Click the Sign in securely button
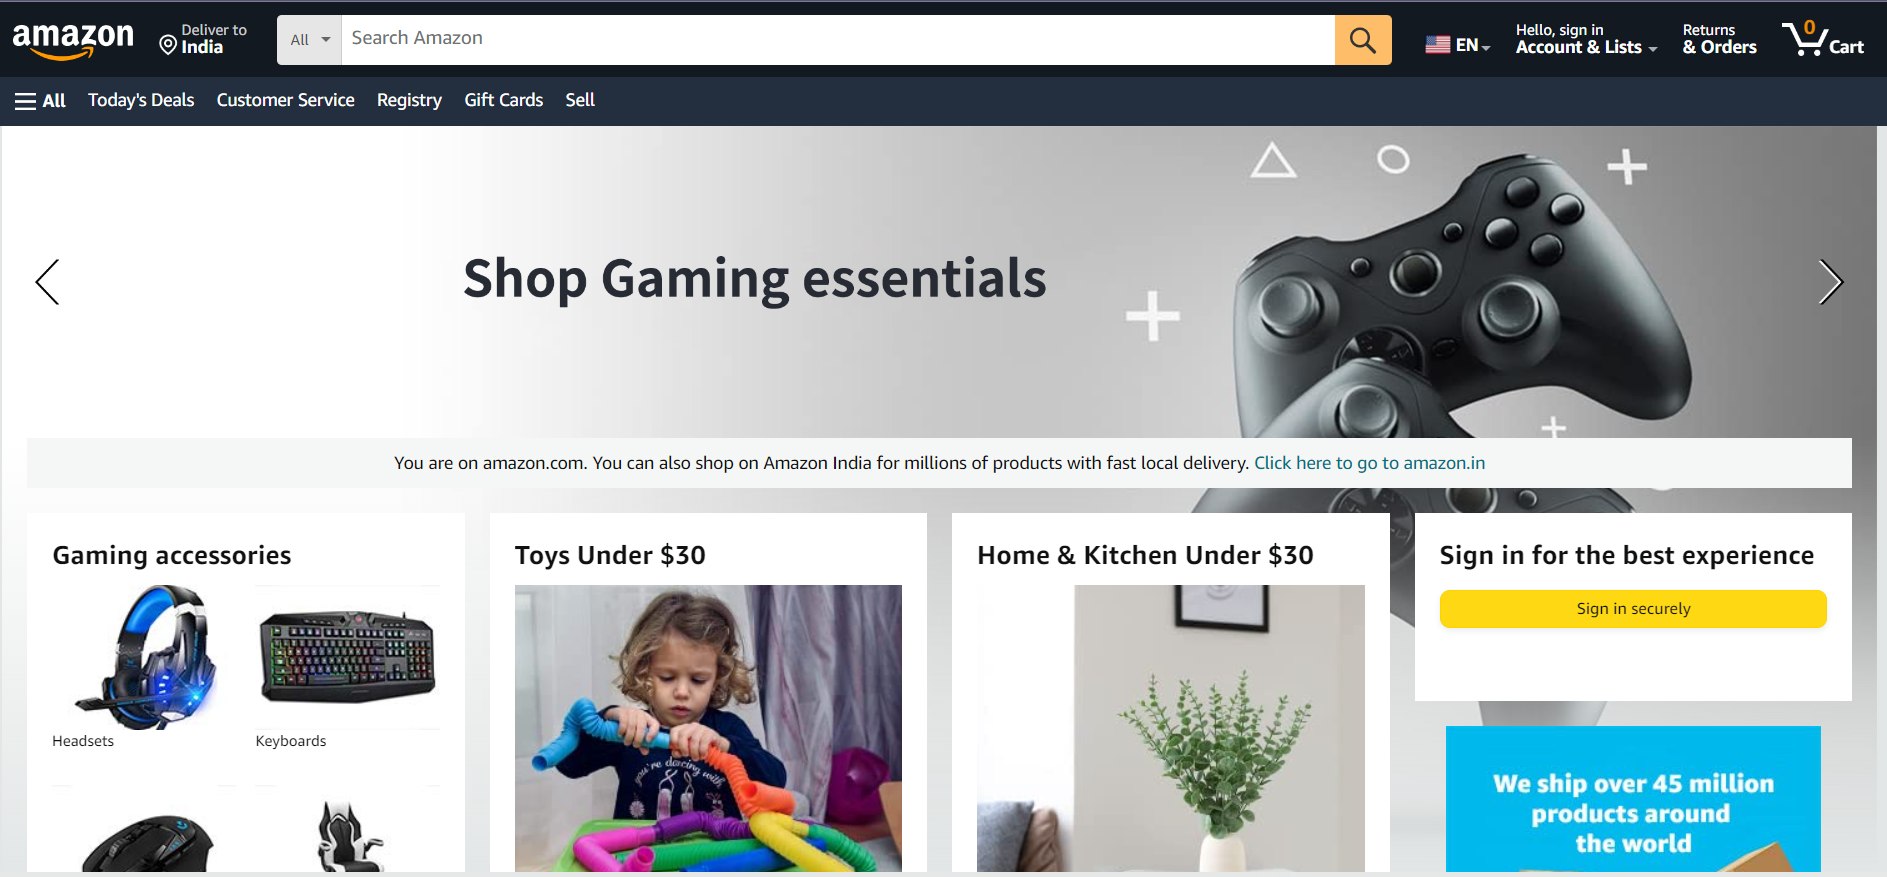Image resolution: width=1887 pixels, height=877 pixels. [1632, 609]
